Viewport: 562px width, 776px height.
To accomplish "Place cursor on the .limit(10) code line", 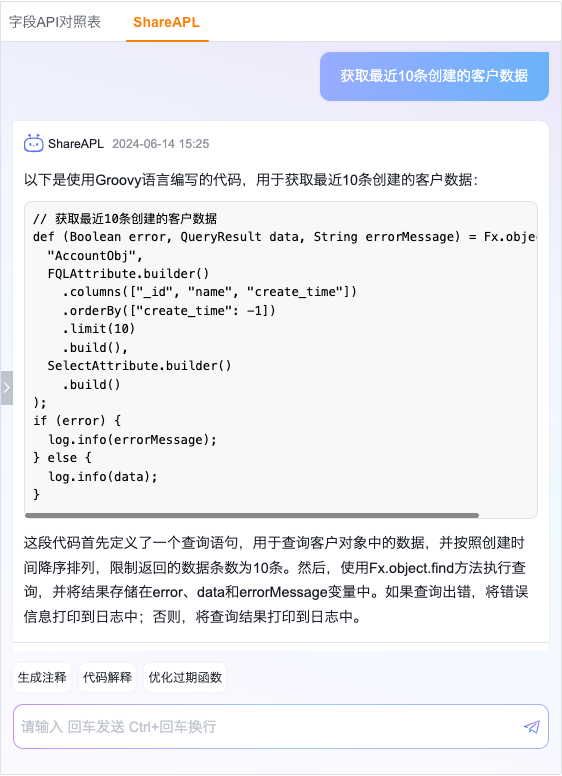I will 99,329.
